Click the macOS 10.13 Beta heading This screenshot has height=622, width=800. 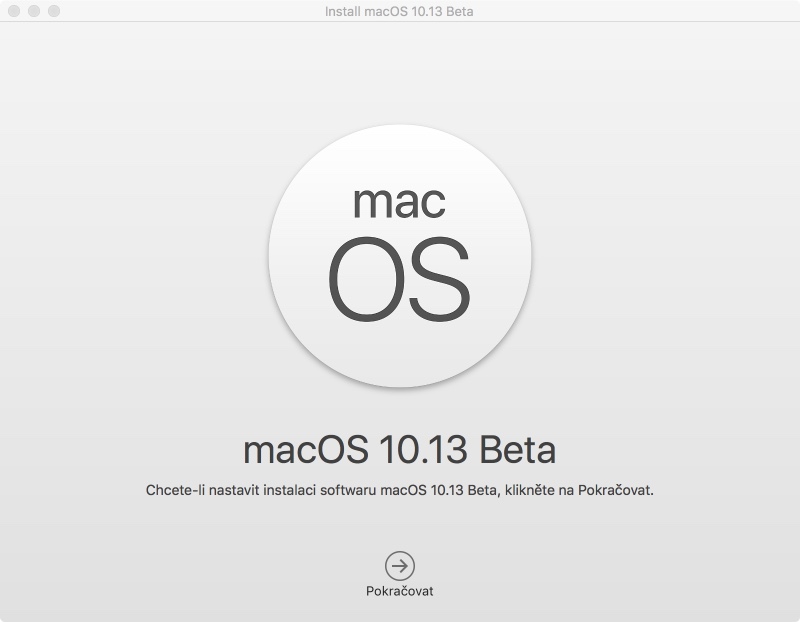click(x=399, y=450)
